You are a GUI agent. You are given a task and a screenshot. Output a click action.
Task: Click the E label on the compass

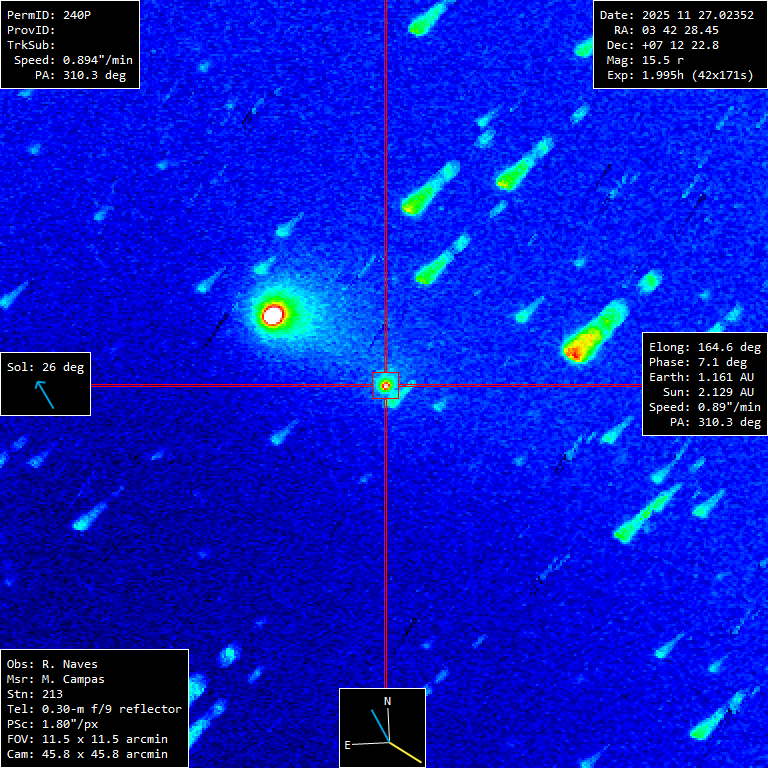[348, 745]
